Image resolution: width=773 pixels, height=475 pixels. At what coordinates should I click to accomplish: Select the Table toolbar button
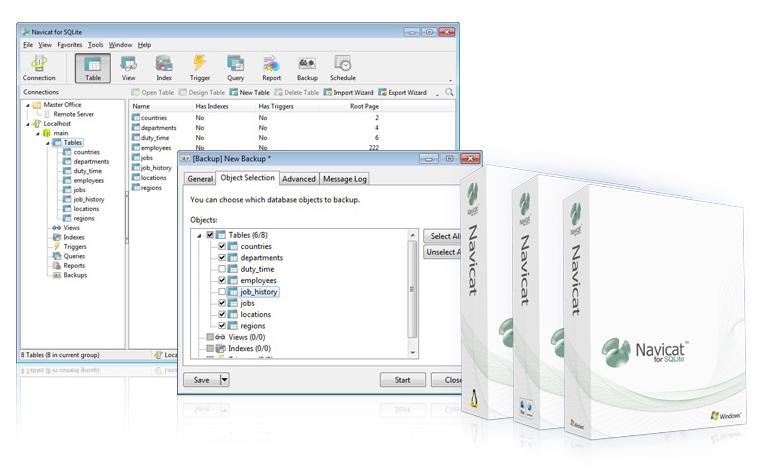coord(93,68)
